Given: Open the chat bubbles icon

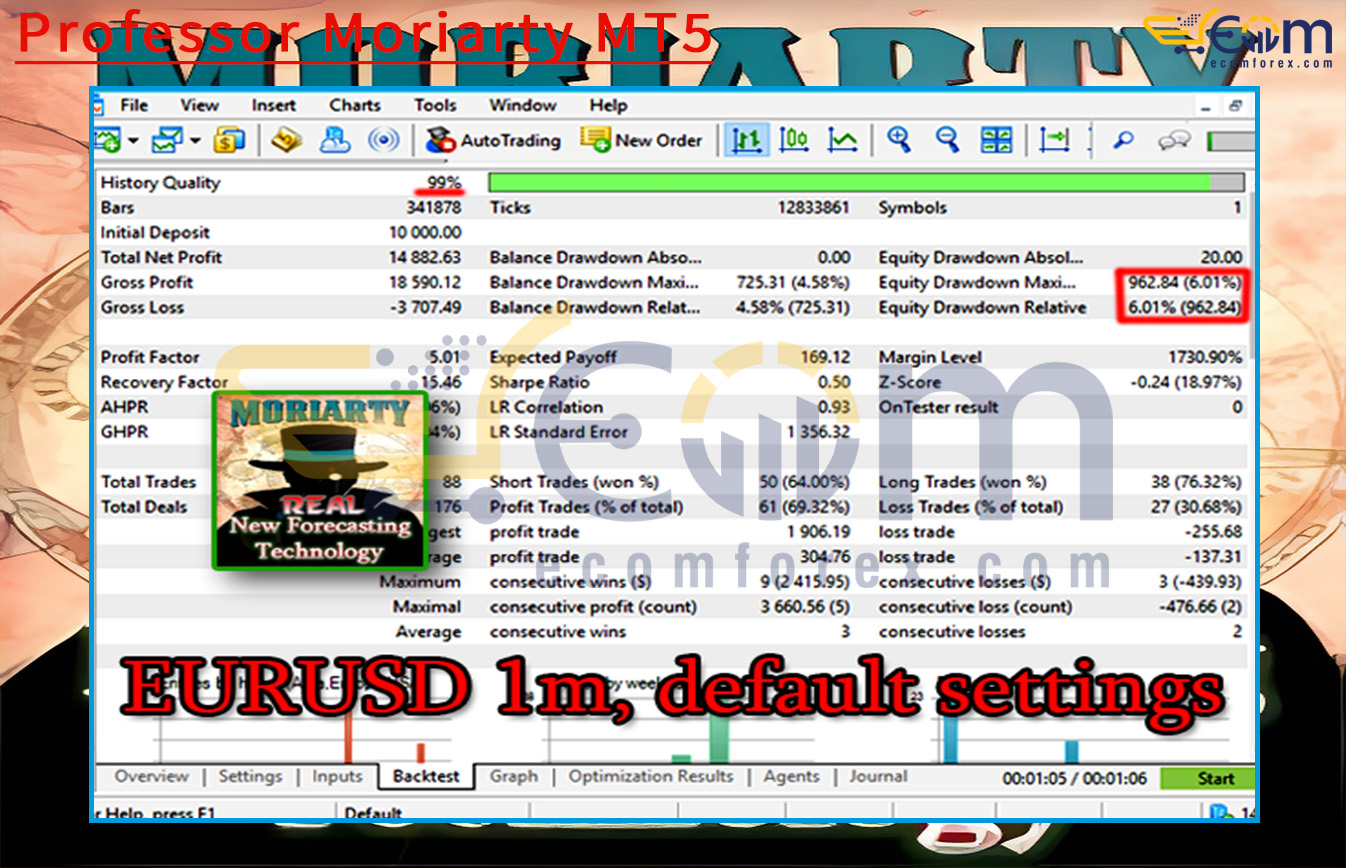Looking at the screenshot, I should [1174, 141].
